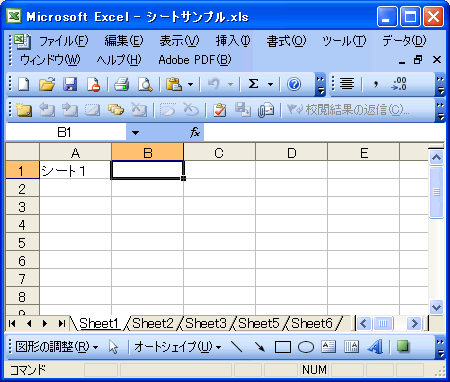Click the Insert Function fx icon
This screenshot has width=450, height=382.
pyautogui.click(x=195, y=133)
